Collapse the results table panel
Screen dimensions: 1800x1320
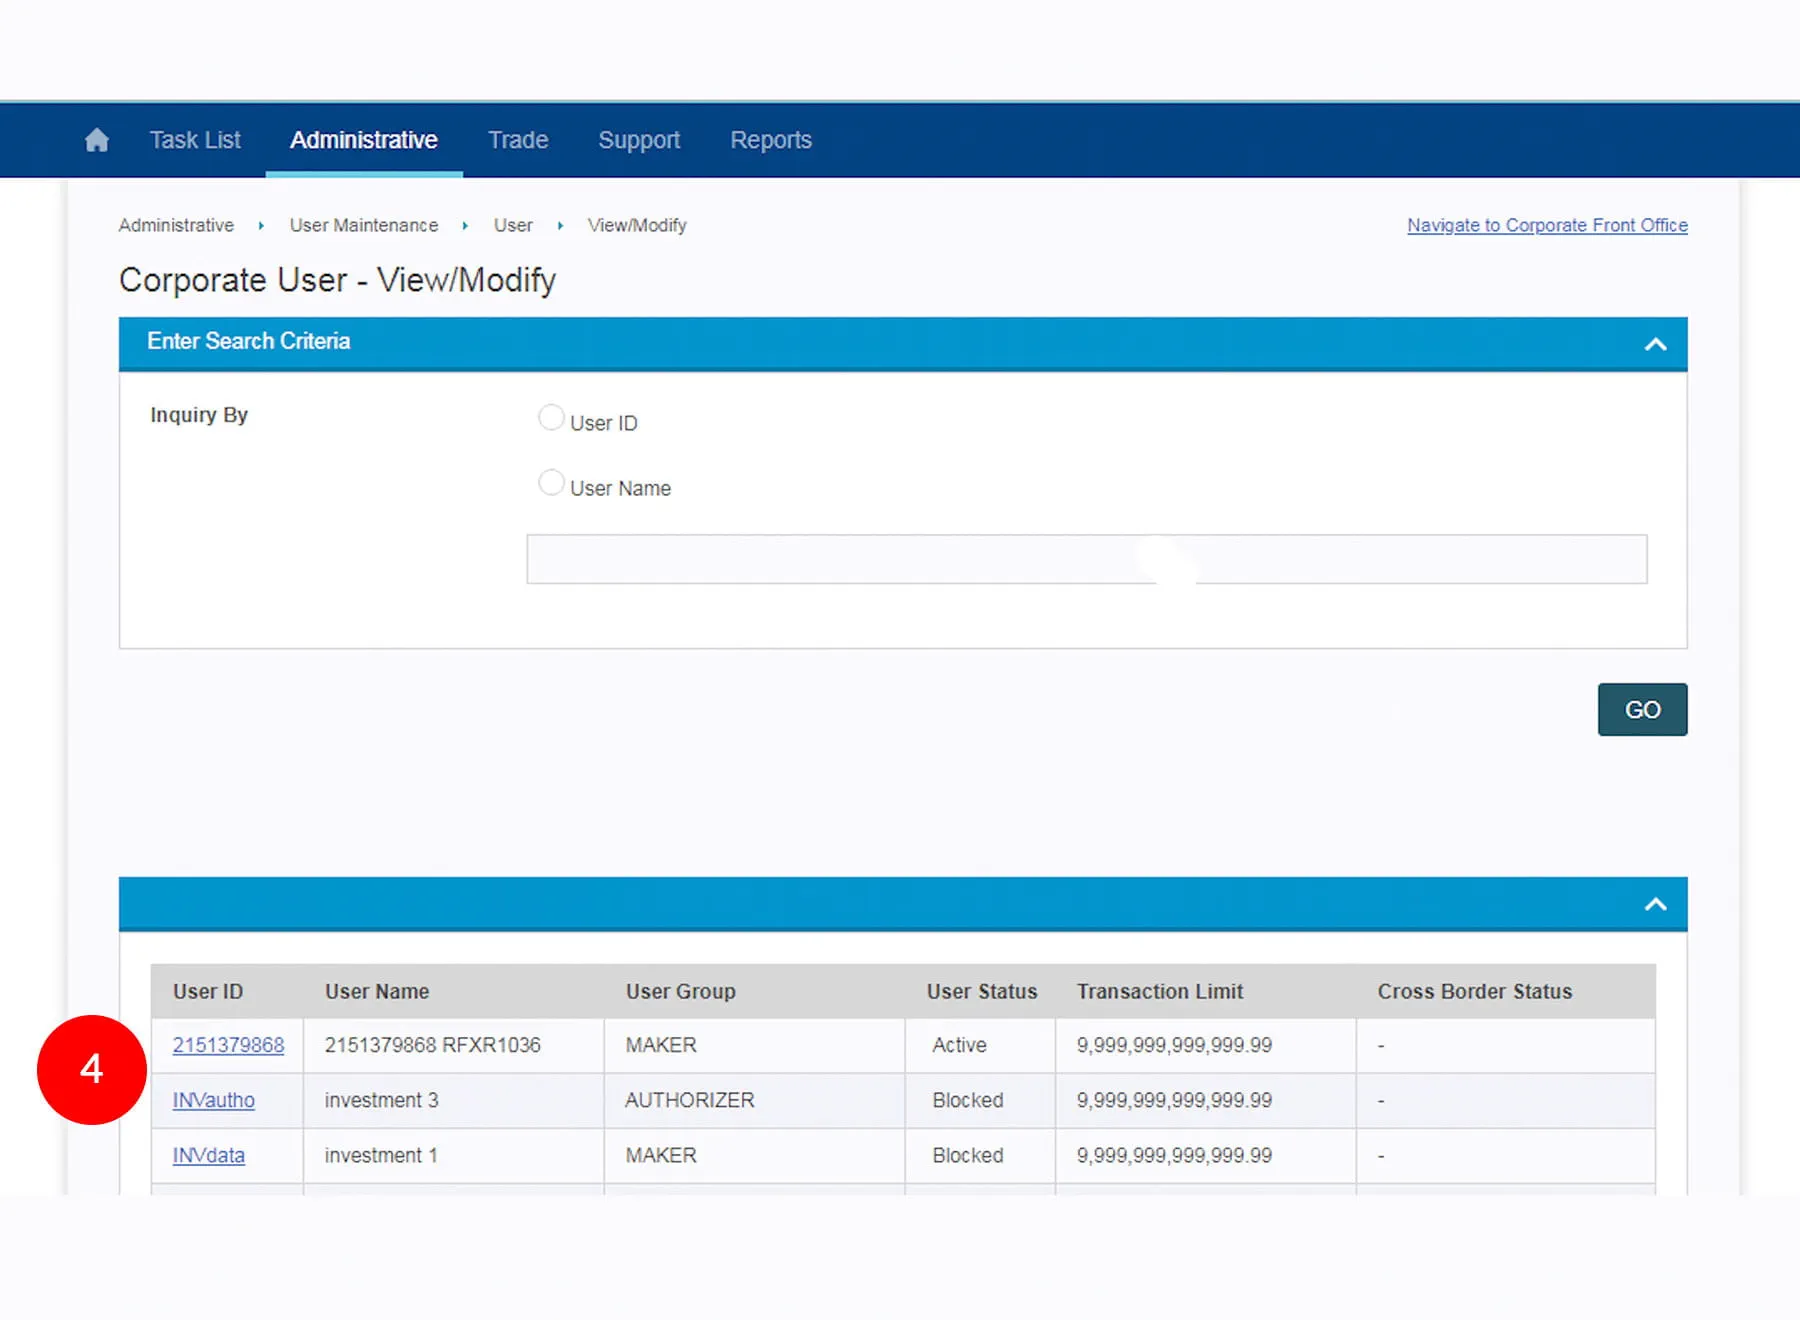(x=1655, y=904)
